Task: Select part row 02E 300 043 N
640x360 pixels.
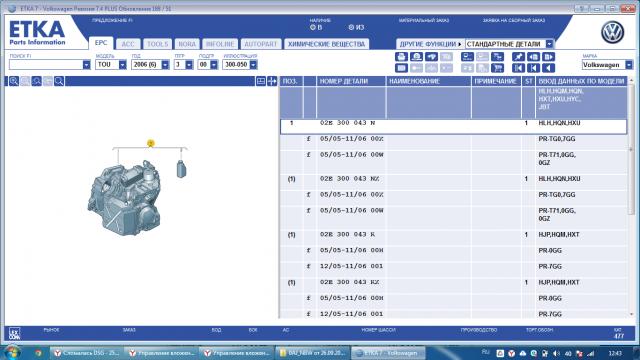Action: coord(453,127)
